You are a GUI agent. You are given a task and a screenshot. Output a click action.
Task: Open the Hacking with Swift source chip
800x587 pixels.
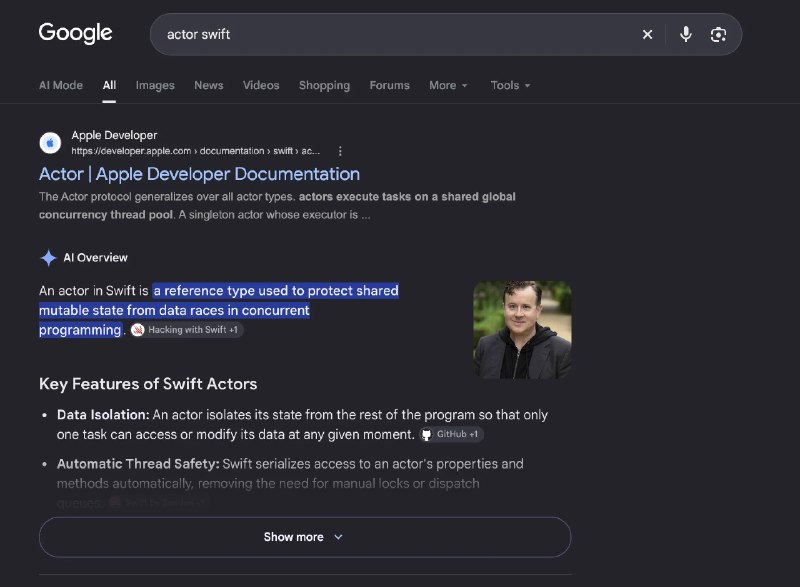pos(187,330)
